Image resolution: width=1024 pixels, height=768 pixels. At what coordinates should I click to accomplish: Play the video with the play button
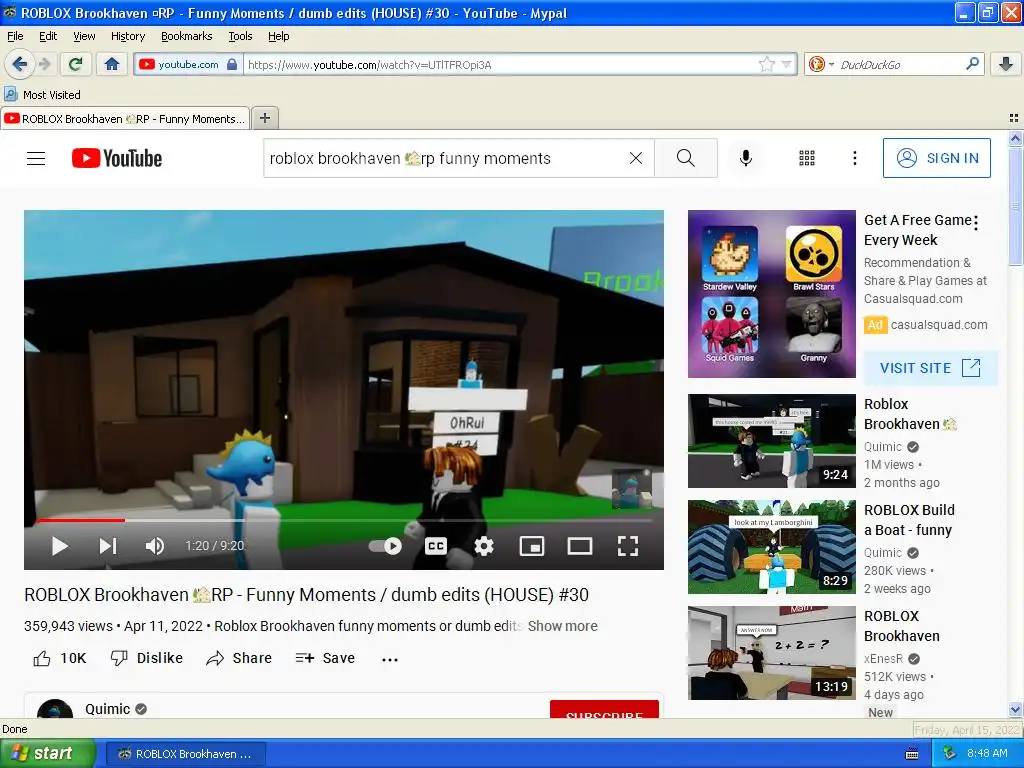[59, 546]
